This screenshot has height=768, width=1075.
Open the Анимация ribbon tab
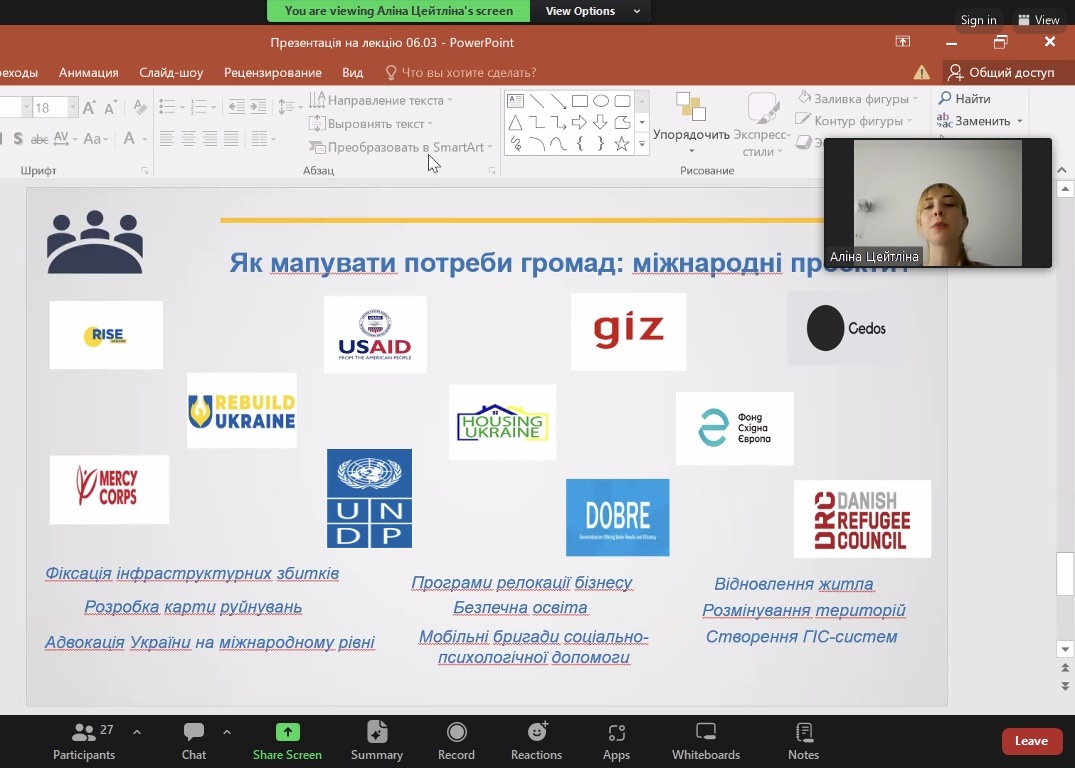88,72
